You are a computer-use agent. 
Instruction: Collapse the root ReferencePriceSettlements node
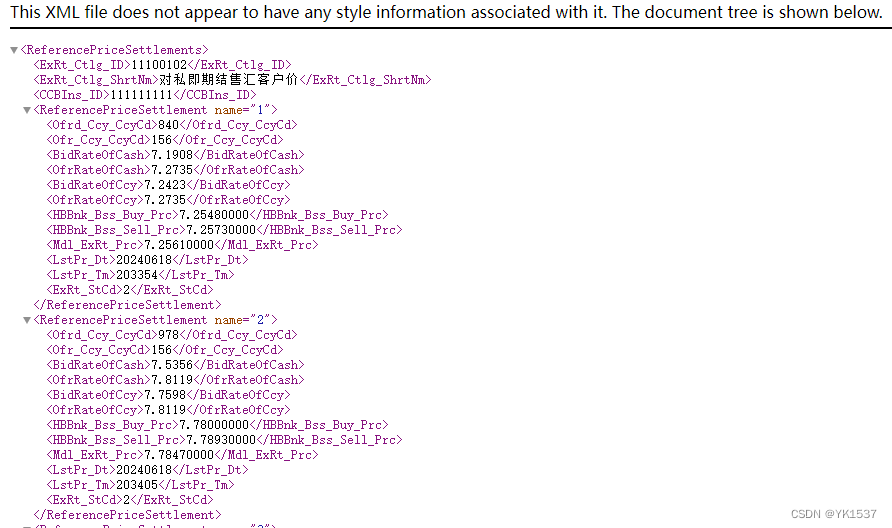pyautogui.click(x=14, y=50)
